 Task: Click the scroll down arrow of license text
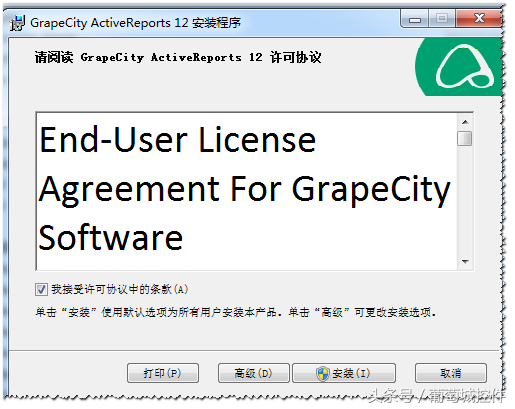(x=465, y=262)
